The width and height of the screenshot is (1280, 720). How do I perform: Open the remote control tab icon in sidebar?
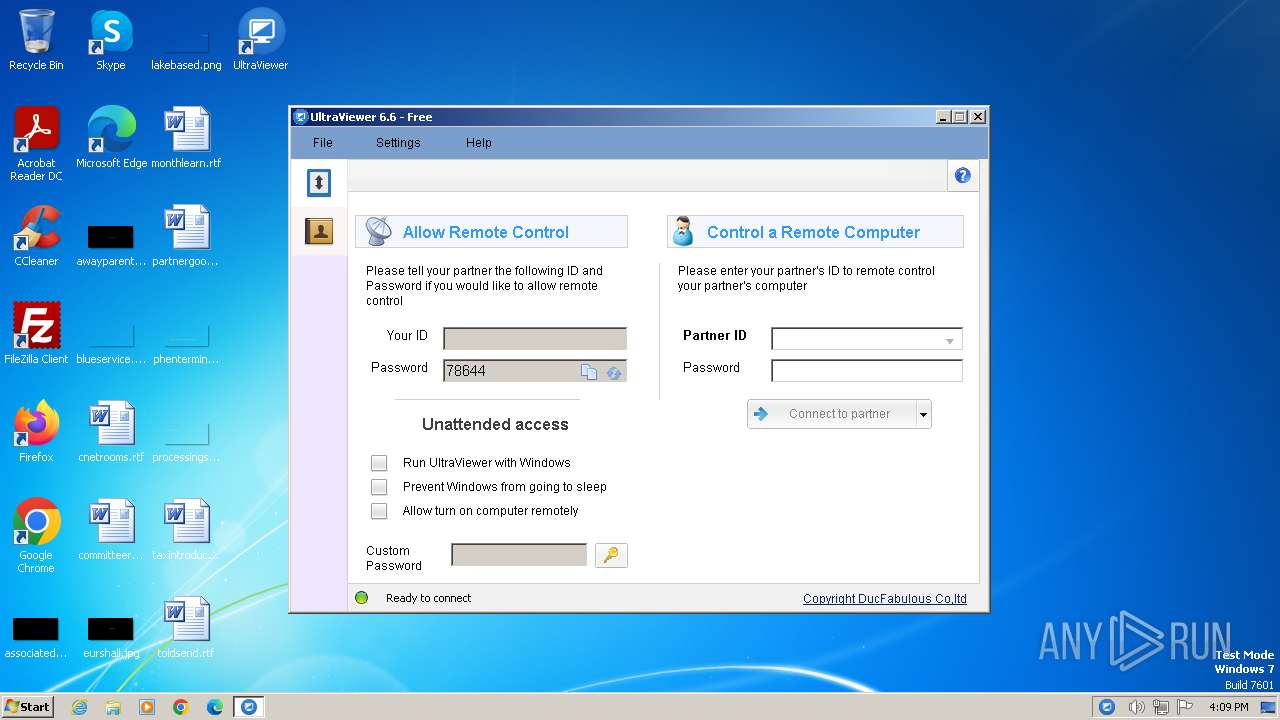tap(318, 182)
